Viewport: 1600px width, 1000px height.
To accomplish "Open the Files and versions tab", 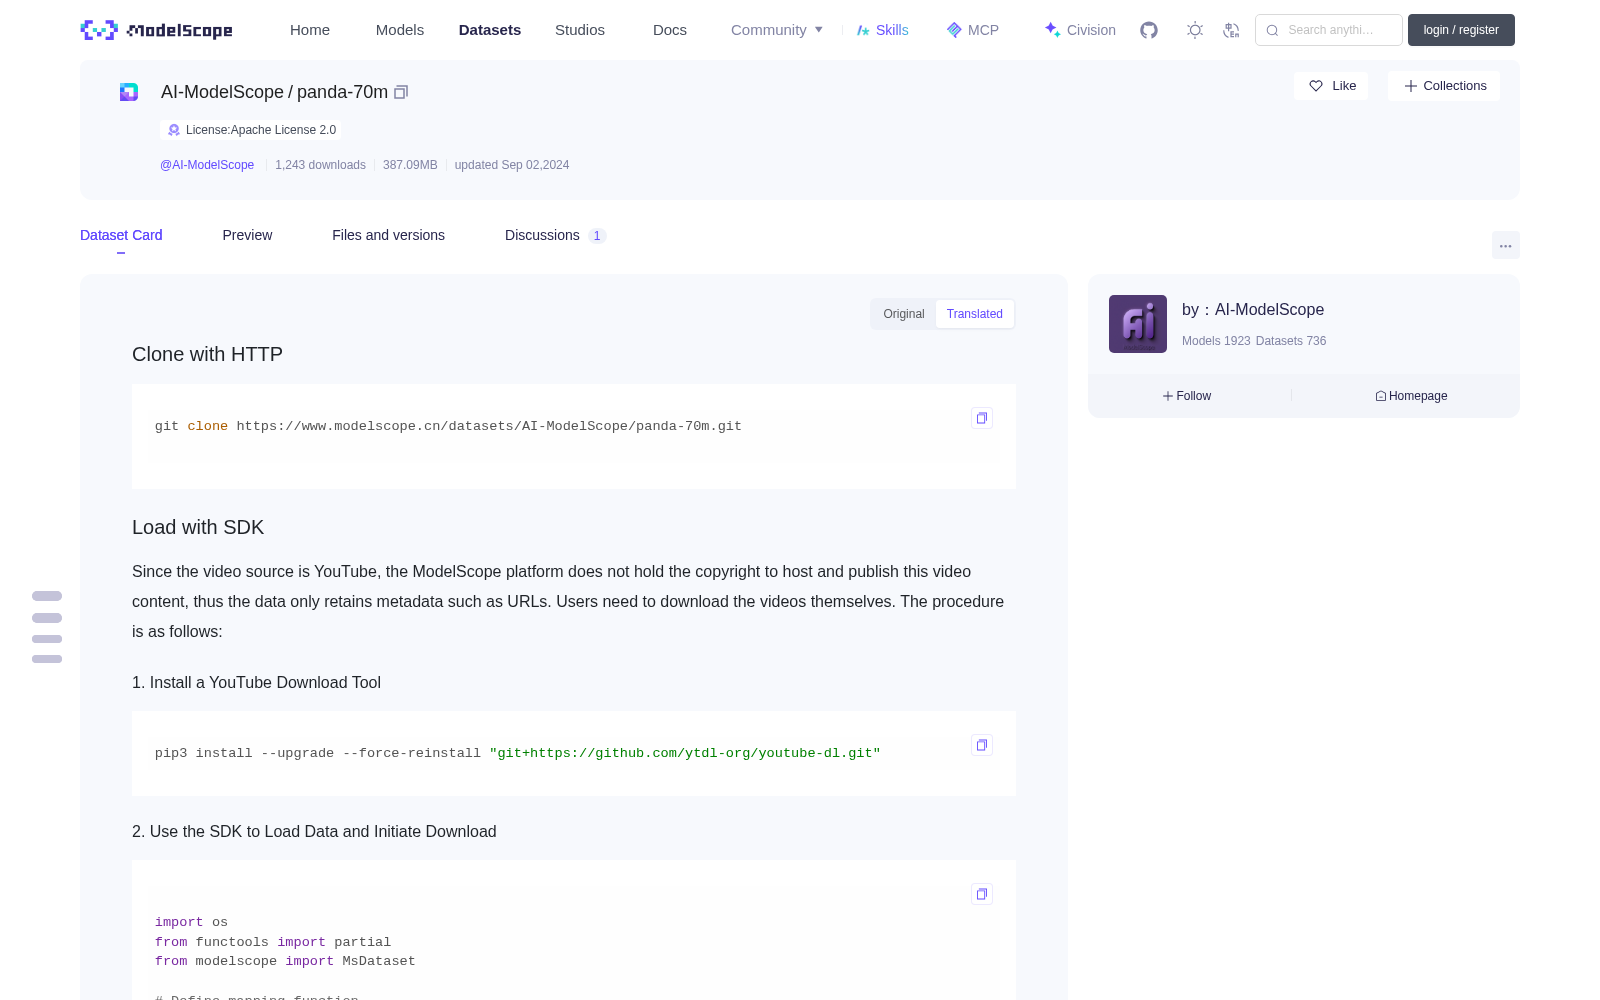I will [388, 235].
